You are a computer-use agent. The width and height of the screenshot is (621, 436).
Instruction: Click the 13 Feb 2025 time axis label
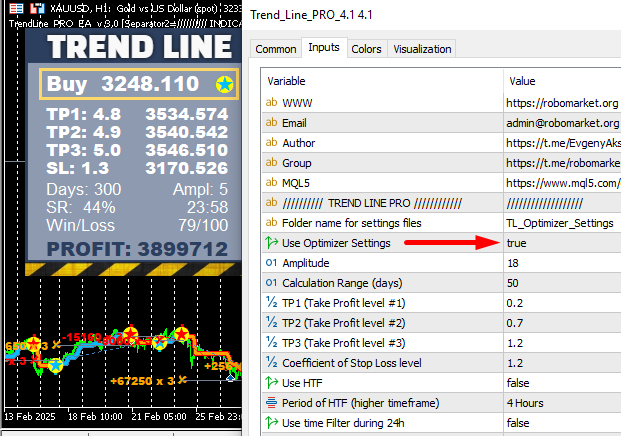(x=30, y=417)
